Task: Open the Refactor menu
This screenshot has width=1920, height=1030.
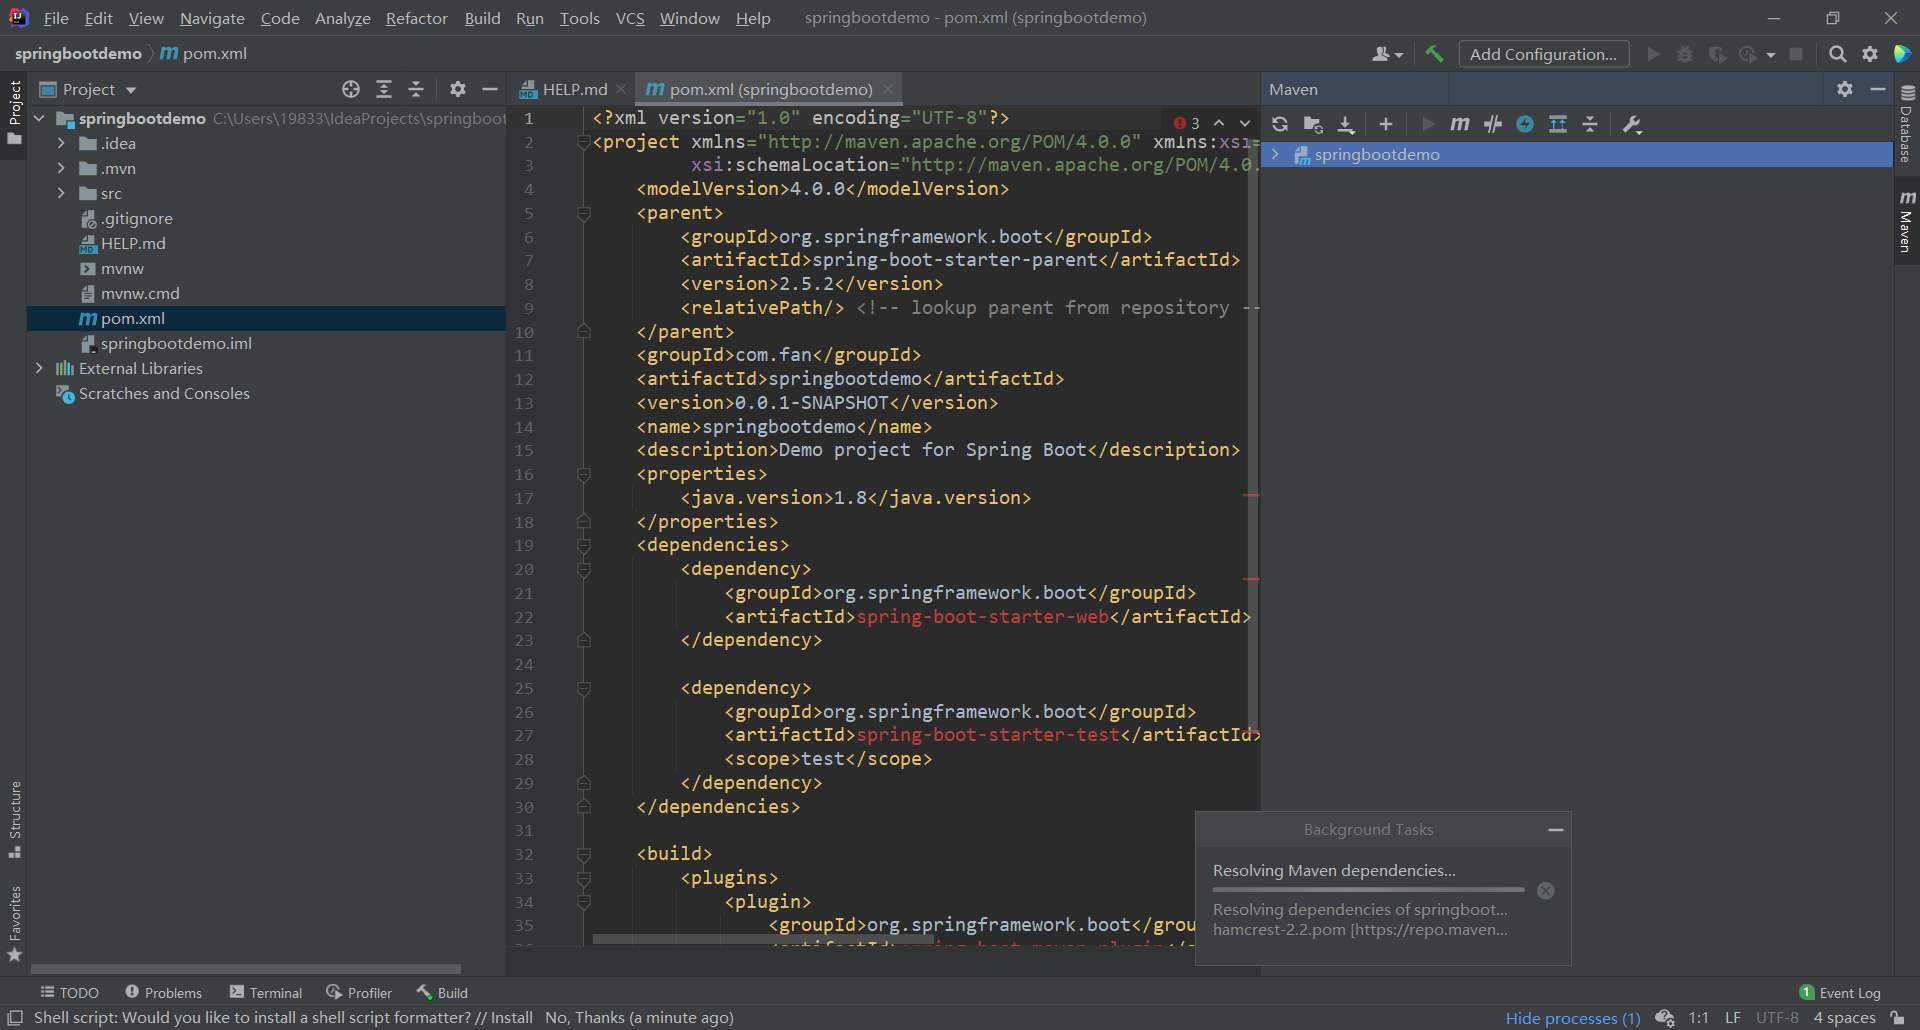Action: click(416, 18)
